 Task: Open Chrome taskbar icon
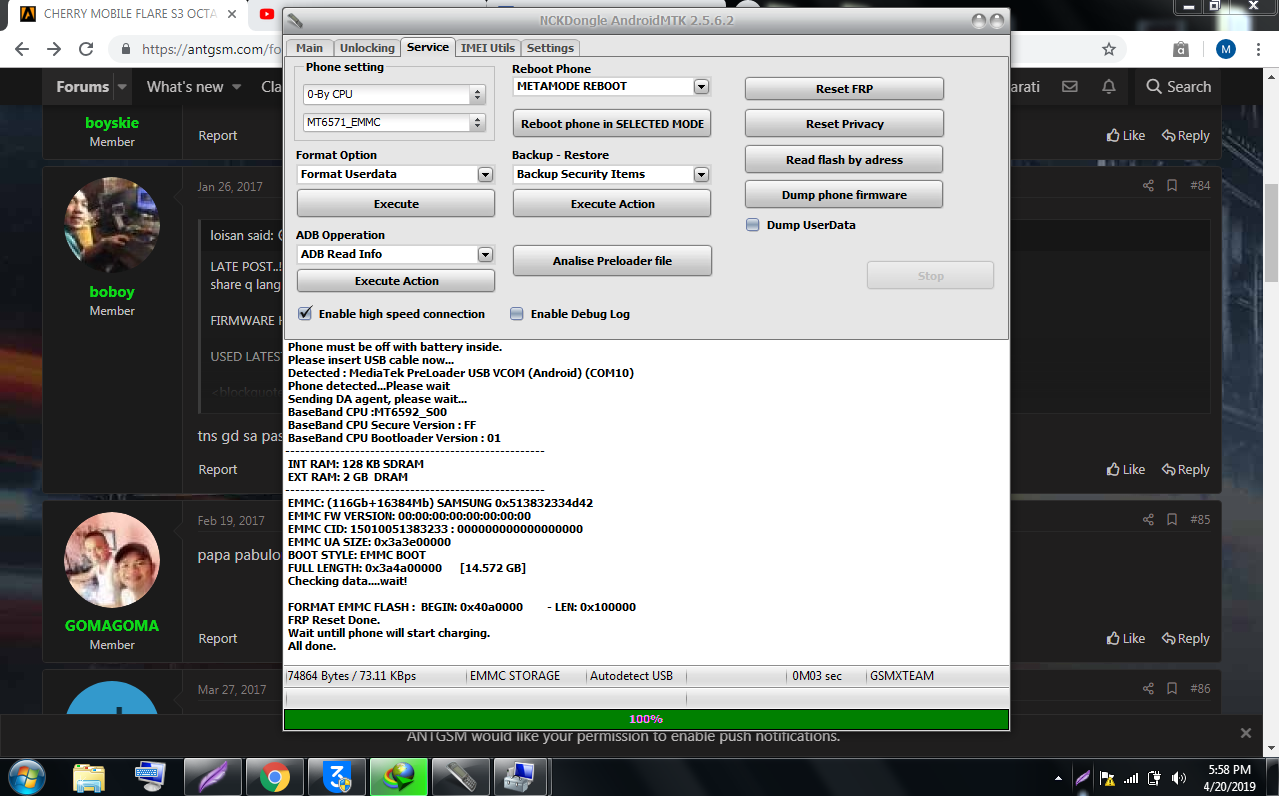[274, 776]
